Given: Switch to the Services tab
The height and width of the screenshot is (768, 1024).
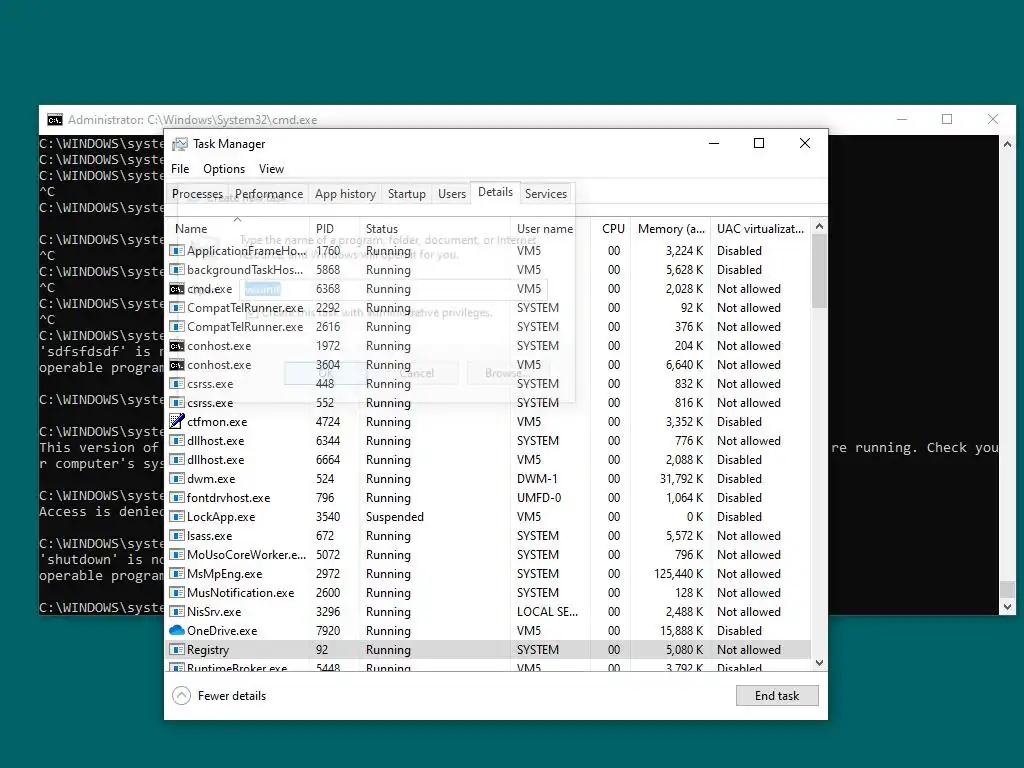Looking at the screenshot, I should click(x=546, y=194).
